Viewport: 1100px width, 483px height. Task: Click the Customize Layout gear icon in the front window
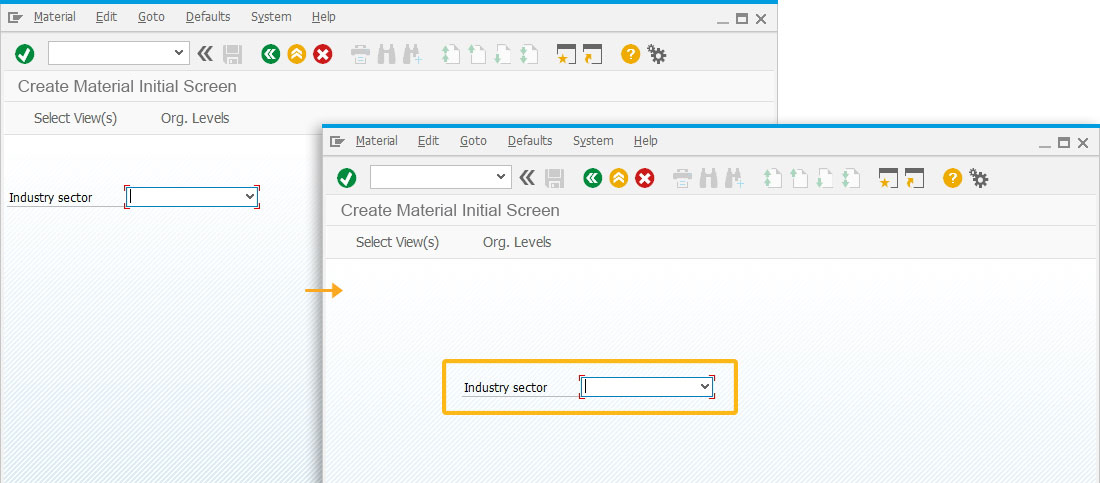coord(979,178)
